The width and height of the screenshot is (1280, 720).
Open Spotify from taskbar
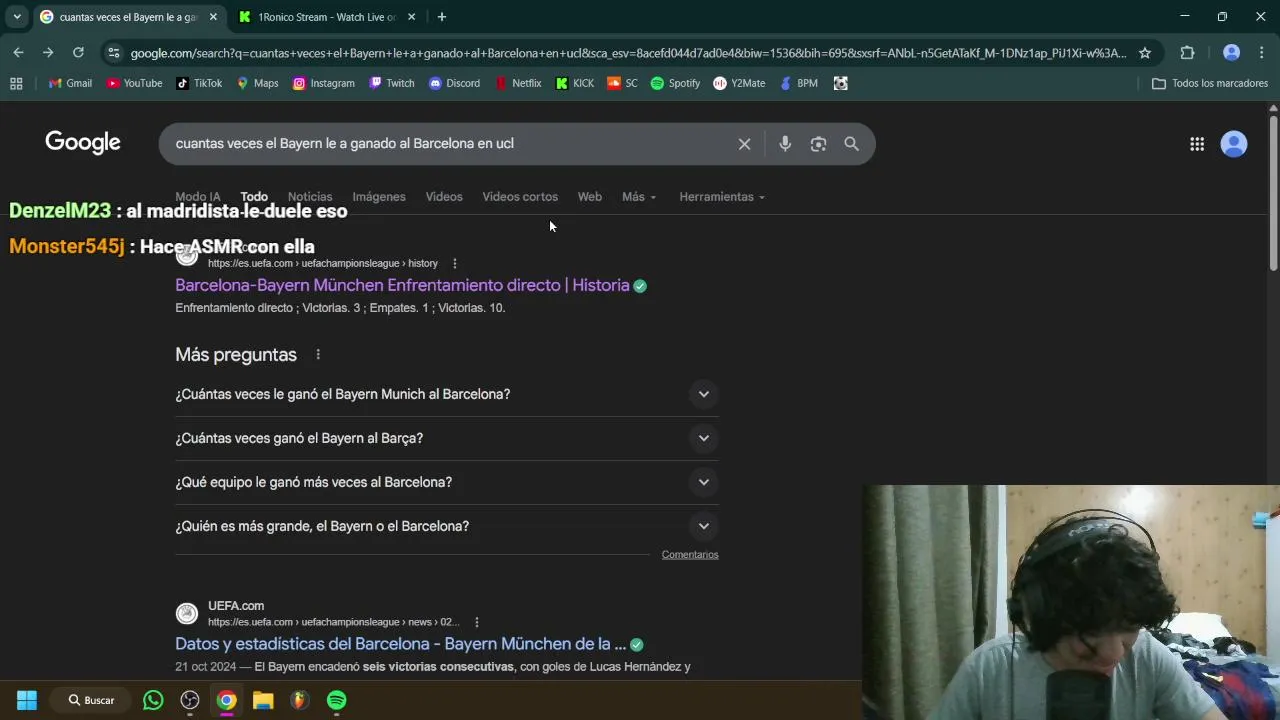[337, 700]
